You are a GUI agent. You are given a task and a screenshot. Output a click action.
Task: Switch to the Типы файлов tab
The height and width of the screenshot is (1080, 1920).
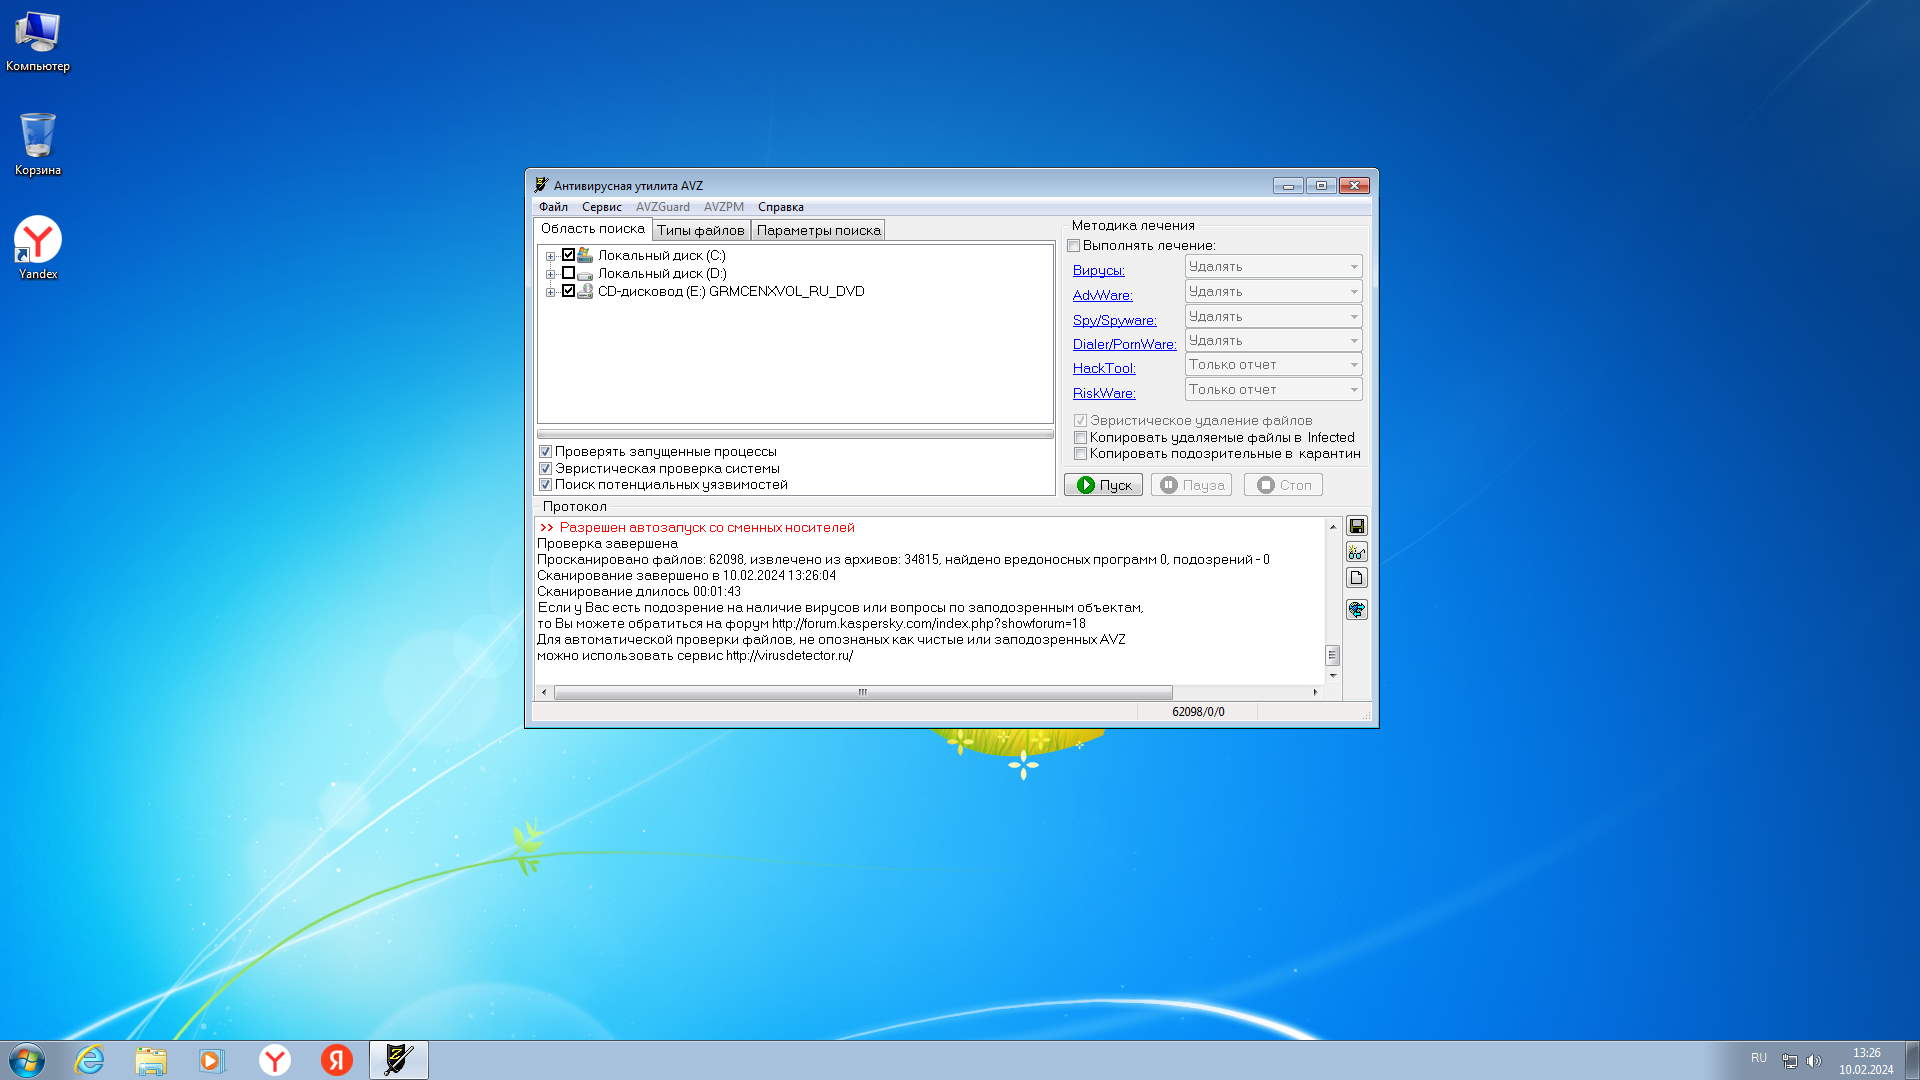pos(700,230)
